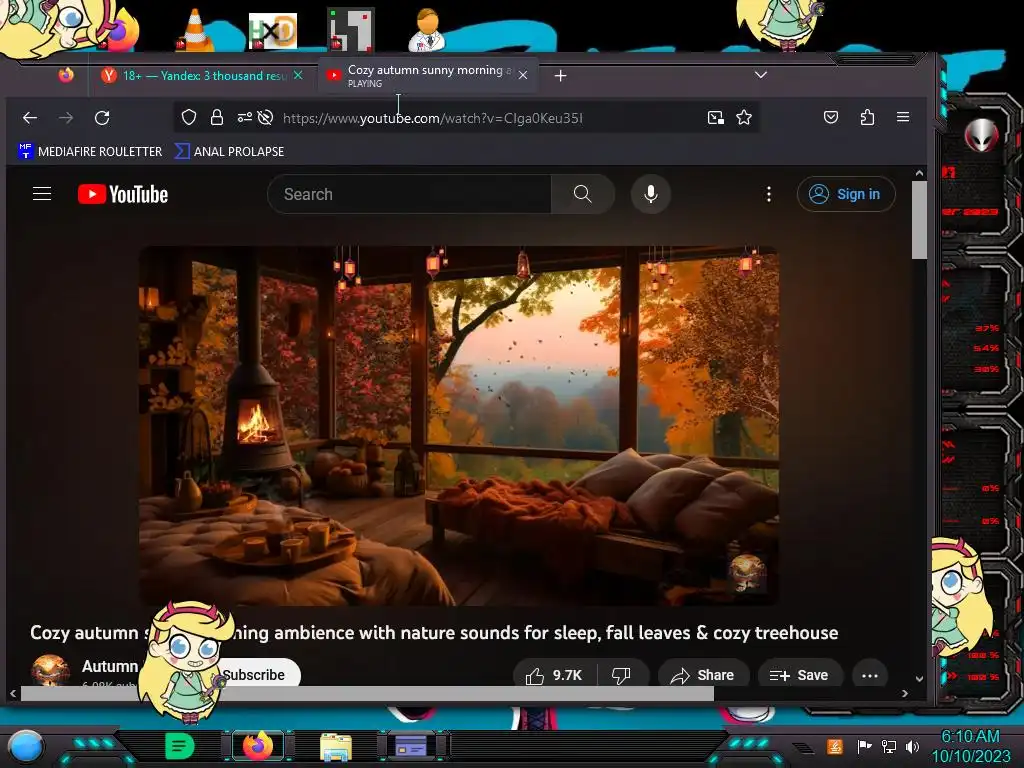Click the scroll right arrow
The height and width of the screenshot is (768, 1024).
tap(904, 694)
